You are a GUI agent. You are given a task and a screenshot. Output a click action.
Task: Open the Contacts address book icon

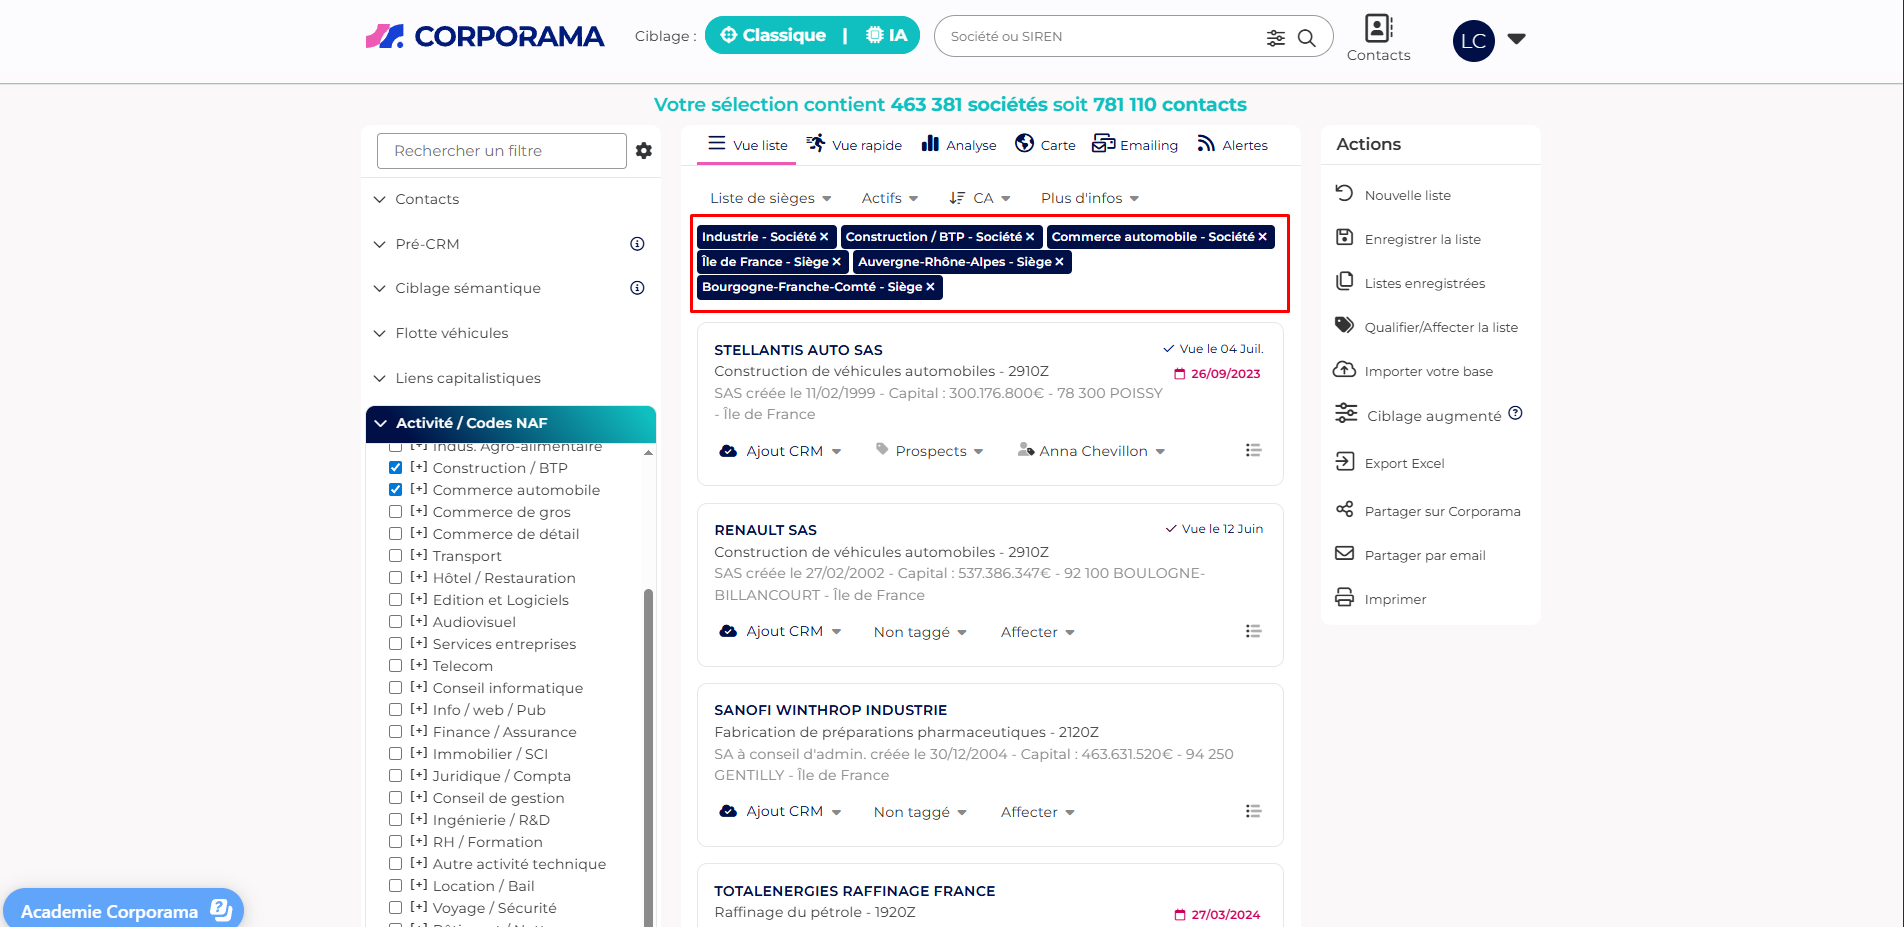[x=1378, y=29]
